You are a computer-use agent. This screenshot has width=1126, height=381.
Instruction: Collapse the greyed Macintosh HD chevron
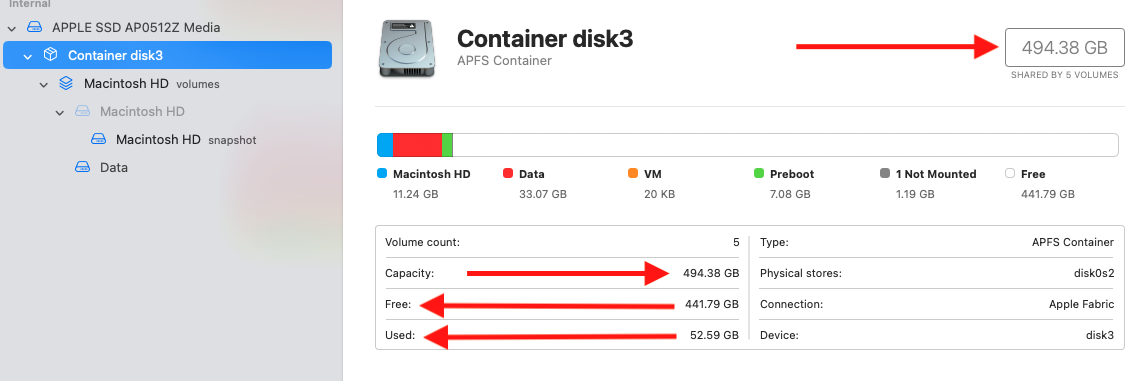60,112
